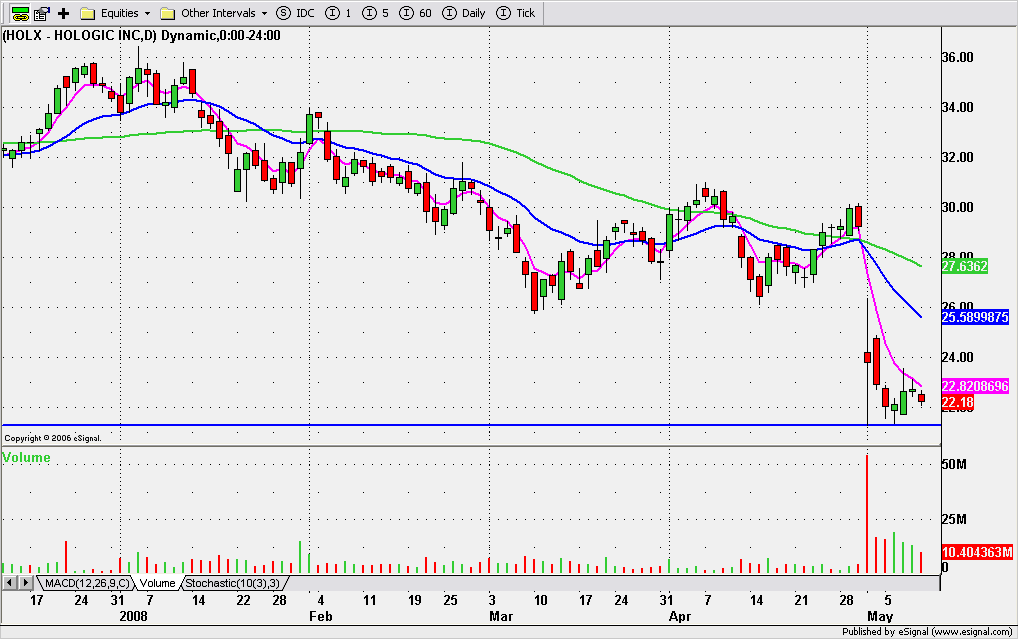Image resolution: width=1018 pixels, height=639 pixels.
Task: Click the Apr month label on time axis
Action: 680,616
